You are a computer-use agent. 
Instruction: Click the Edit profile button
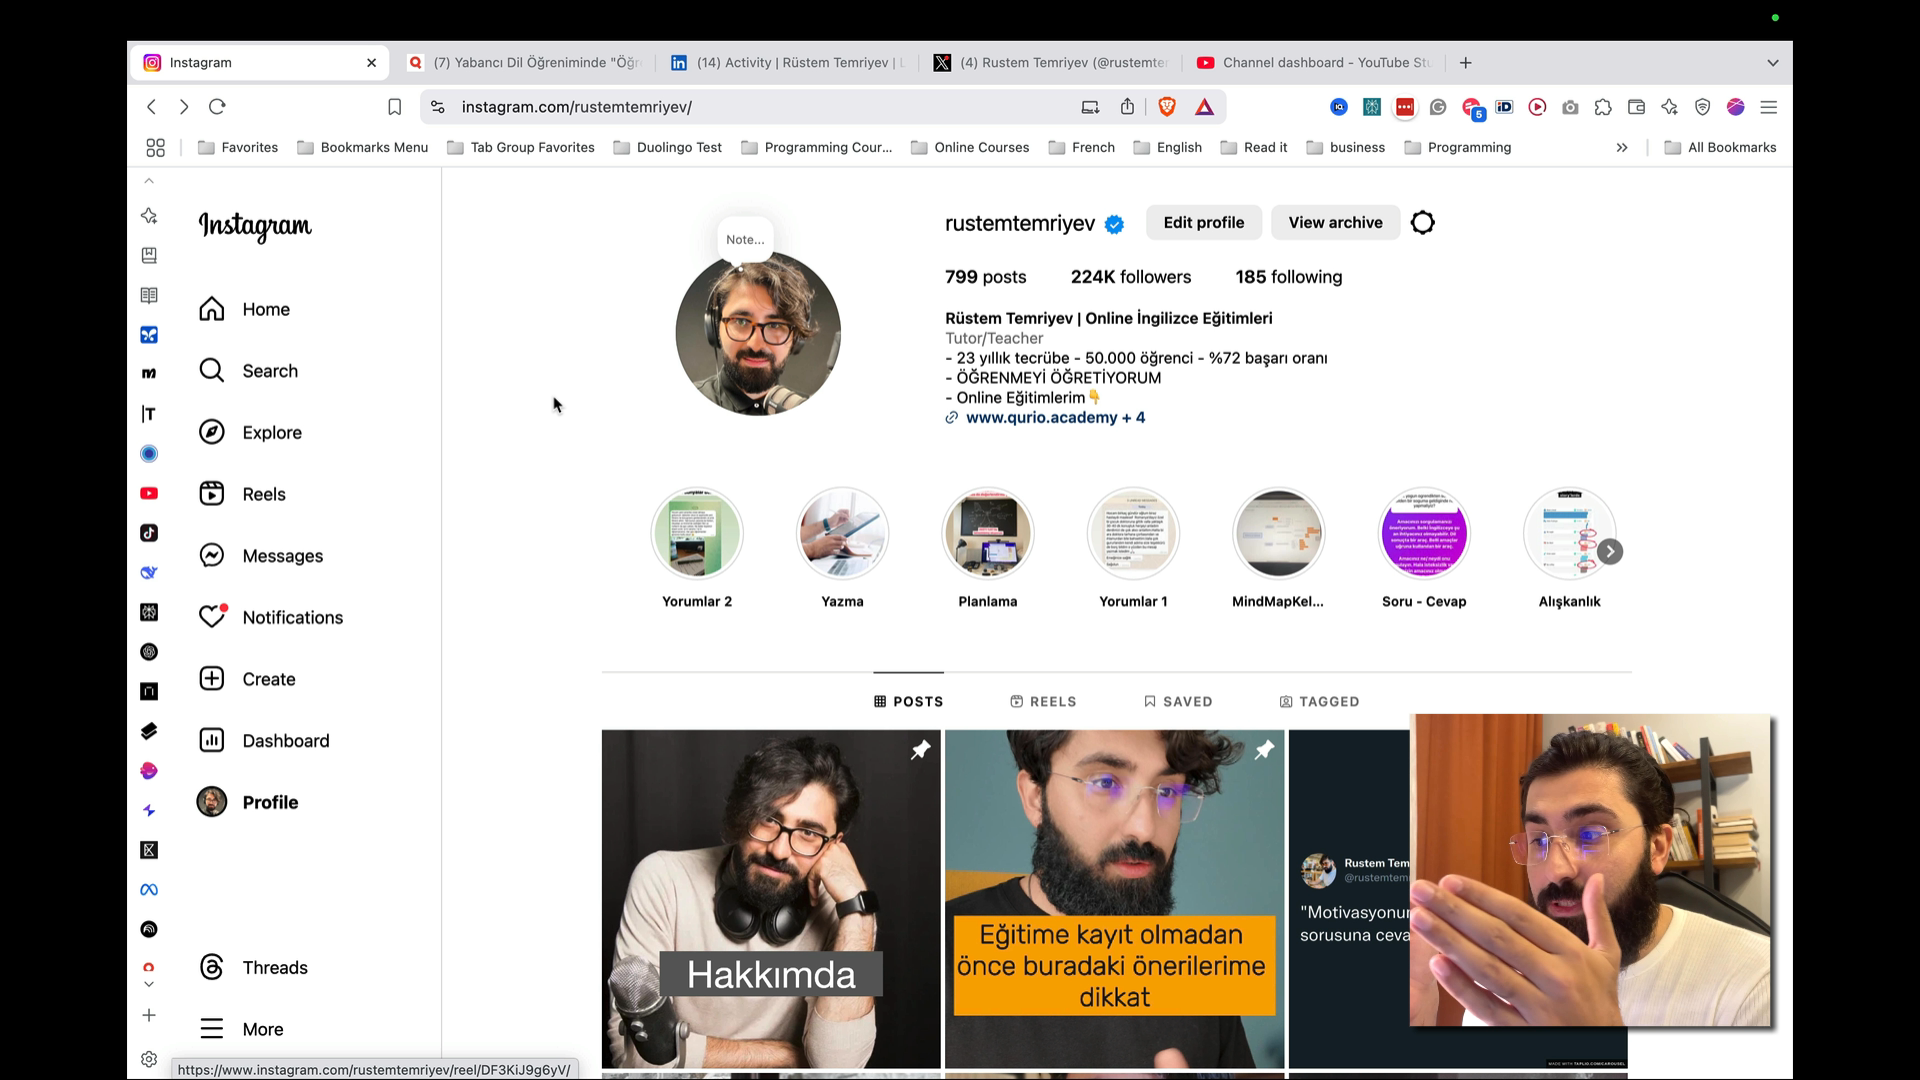coord(1204,223)
